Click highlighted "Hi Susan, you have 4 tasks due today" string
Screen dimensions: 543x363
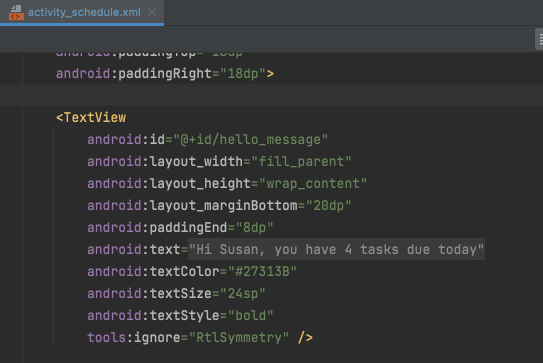point(336,249)
